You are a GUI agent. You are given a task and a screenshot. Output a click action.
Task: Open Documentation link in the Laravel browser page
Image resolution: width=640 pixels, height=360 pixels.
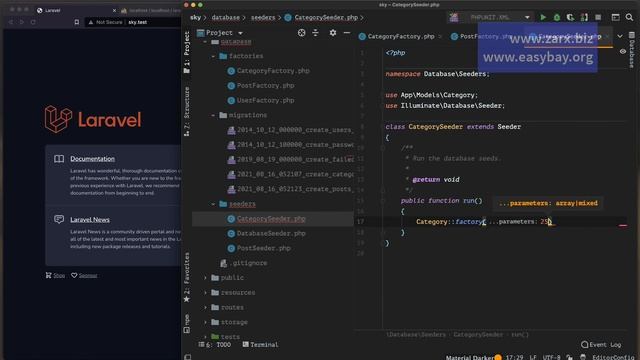click(x=92, y=159)
